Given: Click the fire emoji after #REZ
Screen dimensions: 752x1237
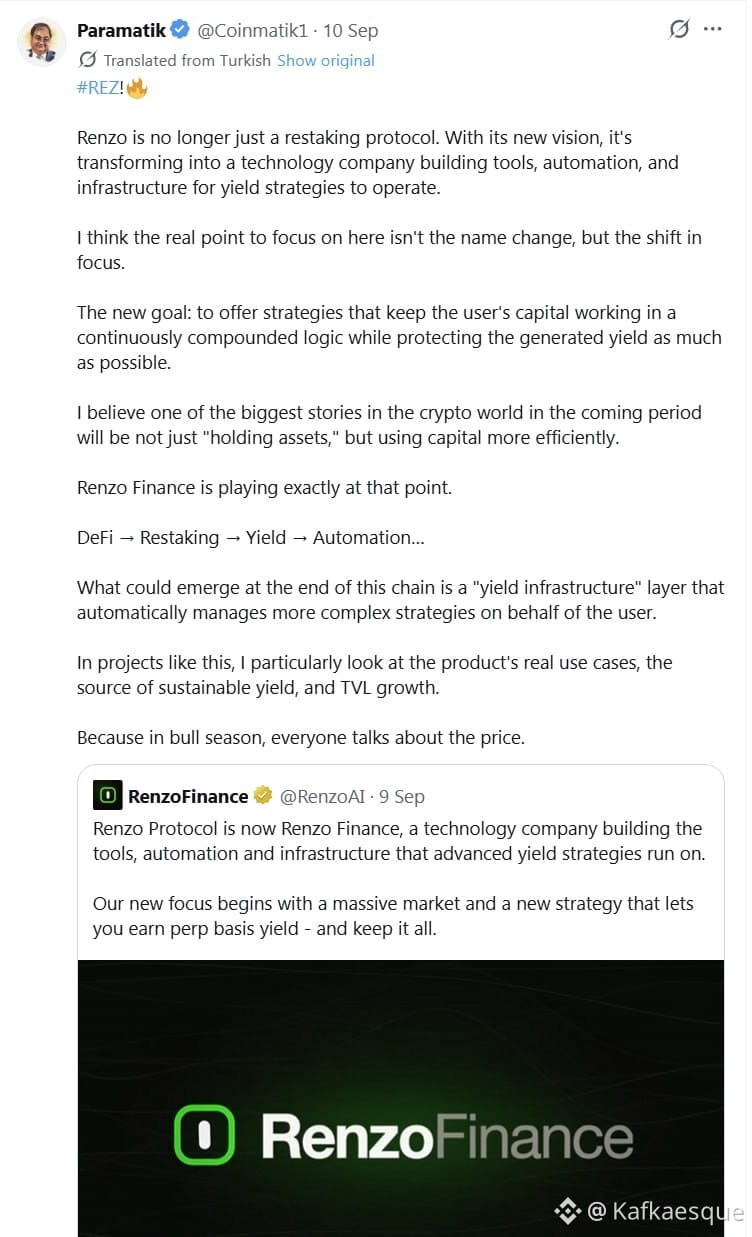Looking at the screenshot, I should point(137,88).
